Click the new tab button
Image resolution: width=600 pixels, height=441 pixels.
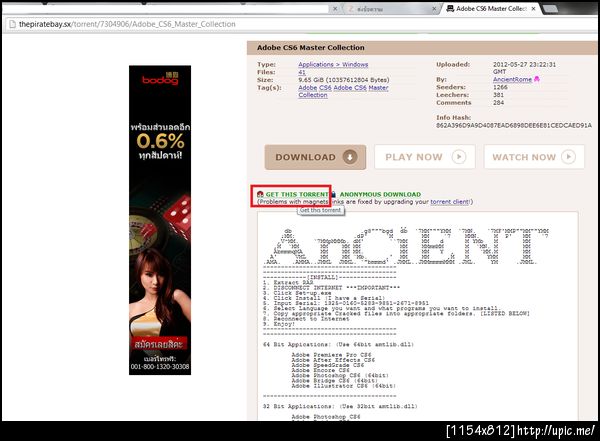[x=550, y=9]
